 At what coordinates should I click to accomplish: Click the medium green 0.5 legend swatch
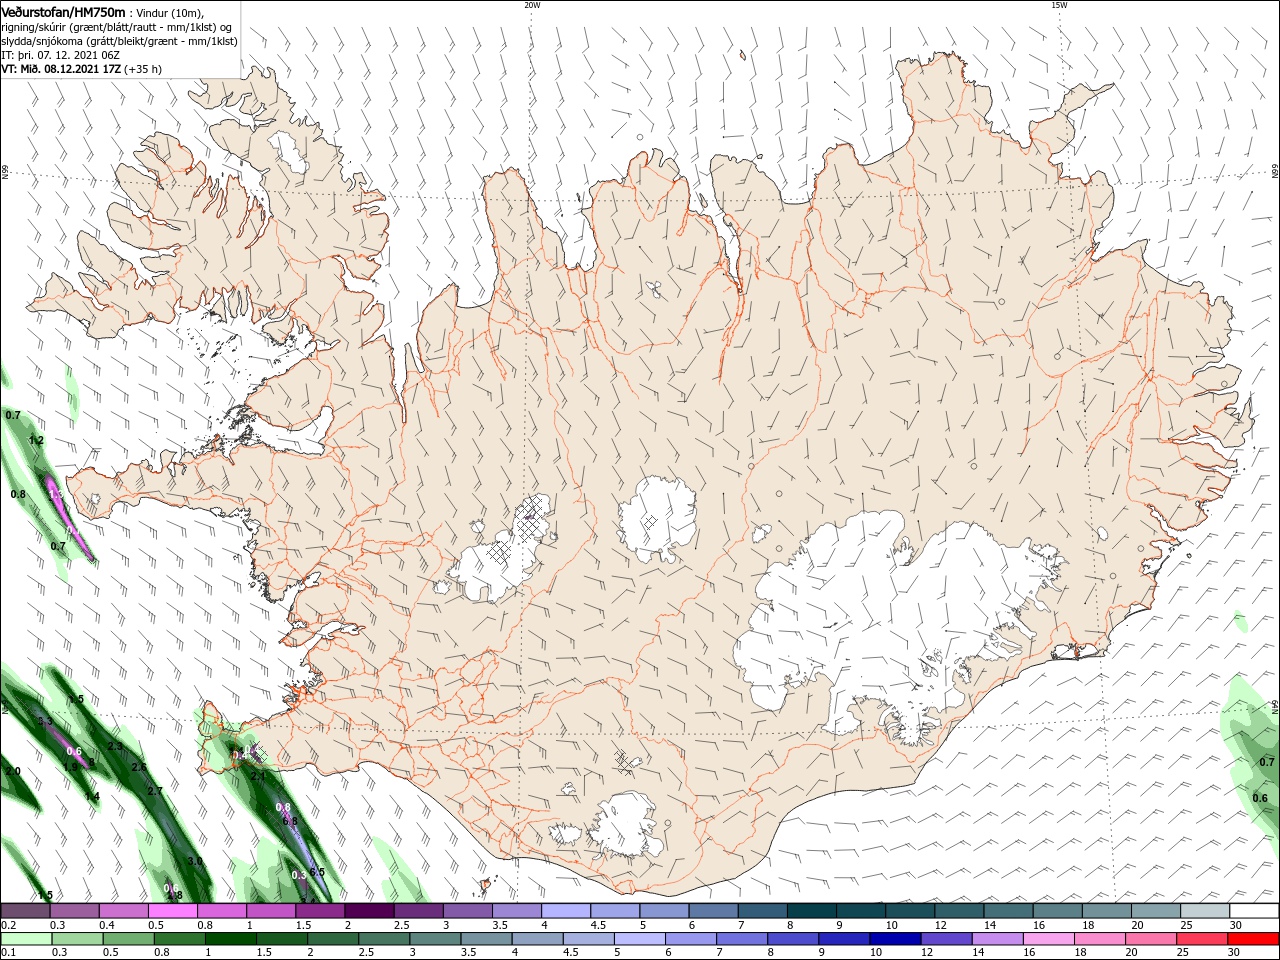127,939
